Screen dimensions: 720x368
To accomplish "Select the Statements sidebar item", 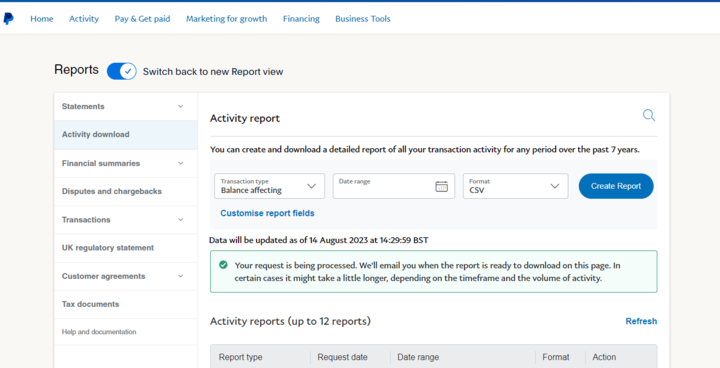I will coord(126,106).
